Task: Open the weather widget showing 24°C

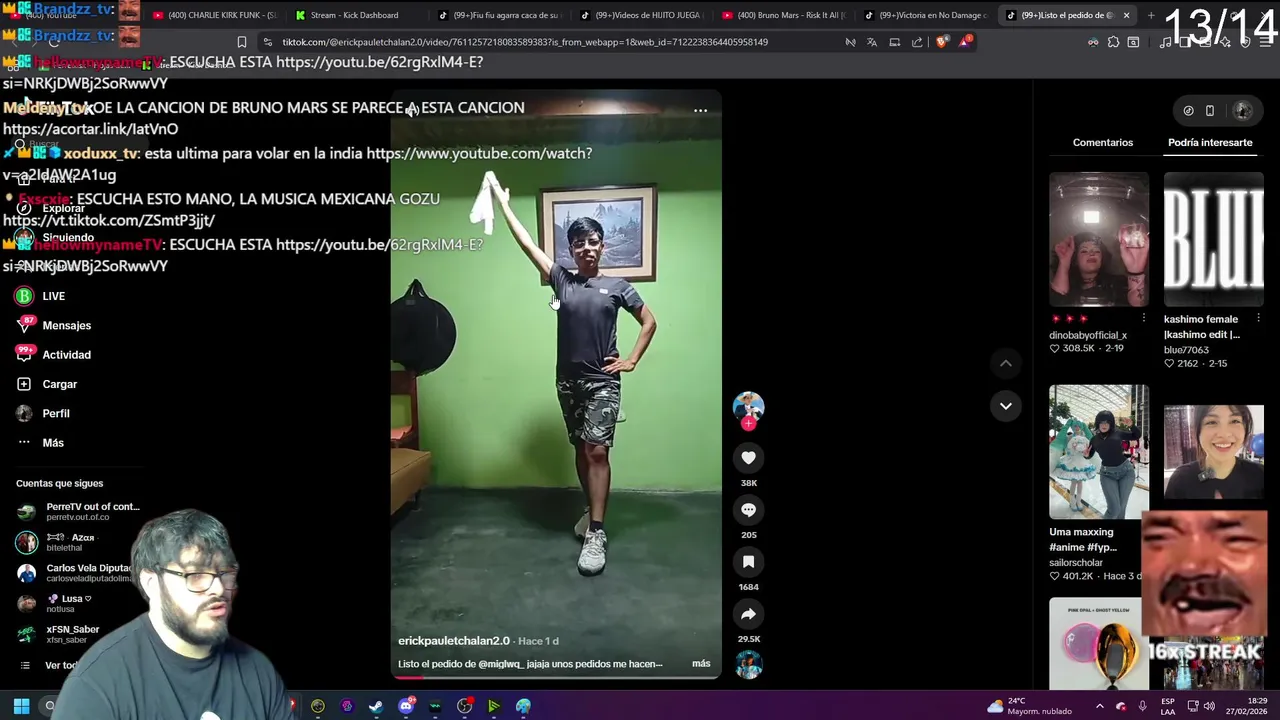Action: [1030, 706]
